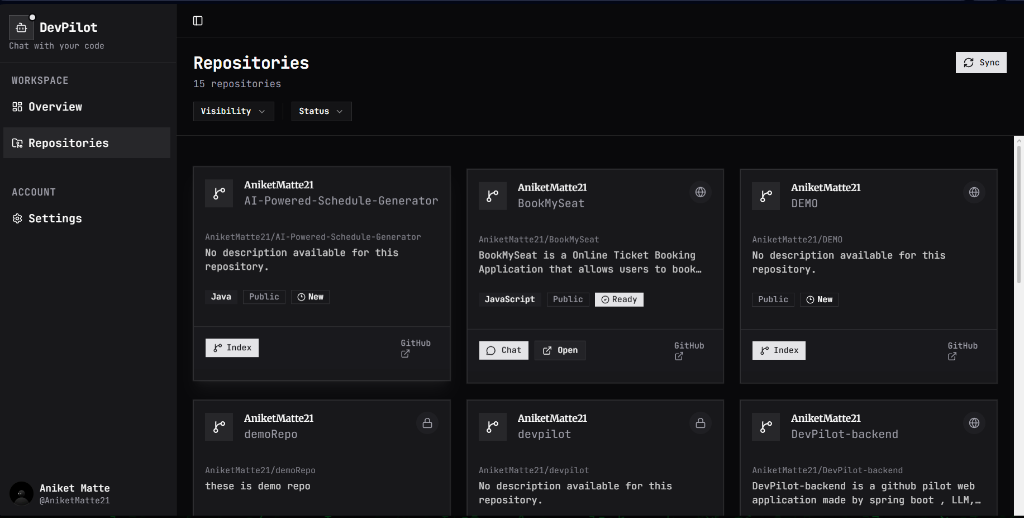Click the Public badge on AI-Powered-Schedule-Generator card
The width and height of the screenshot is (1024, 518).
(x=264, y=297)
